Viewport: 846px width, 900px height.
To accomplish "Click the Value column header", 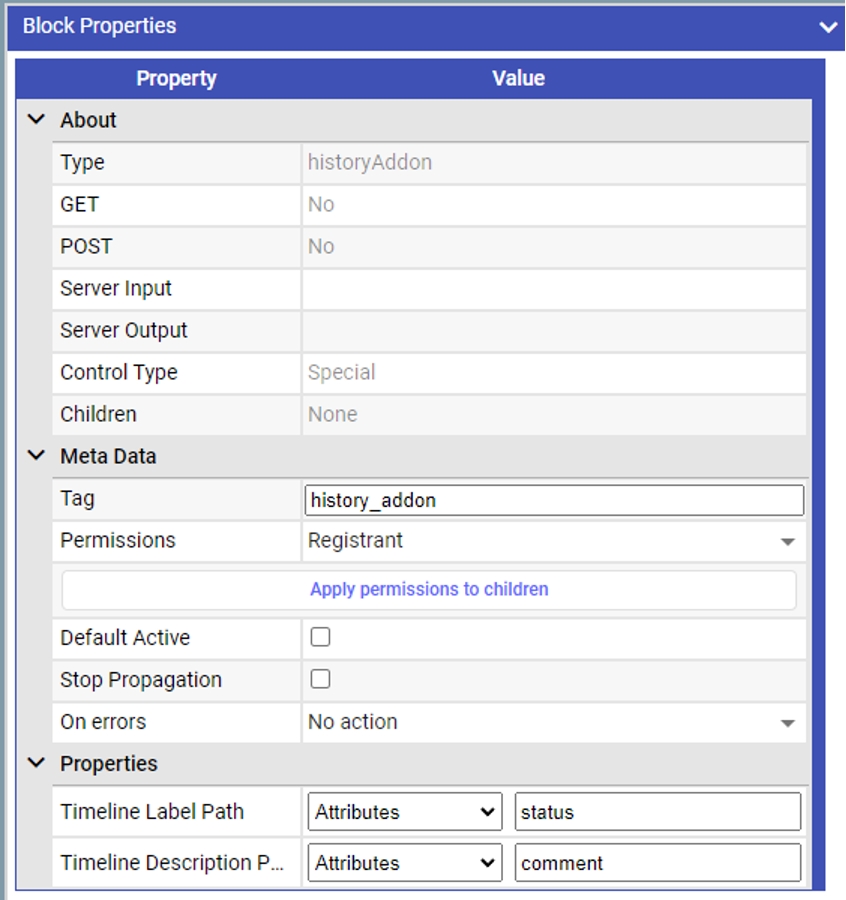I will 518,78.
